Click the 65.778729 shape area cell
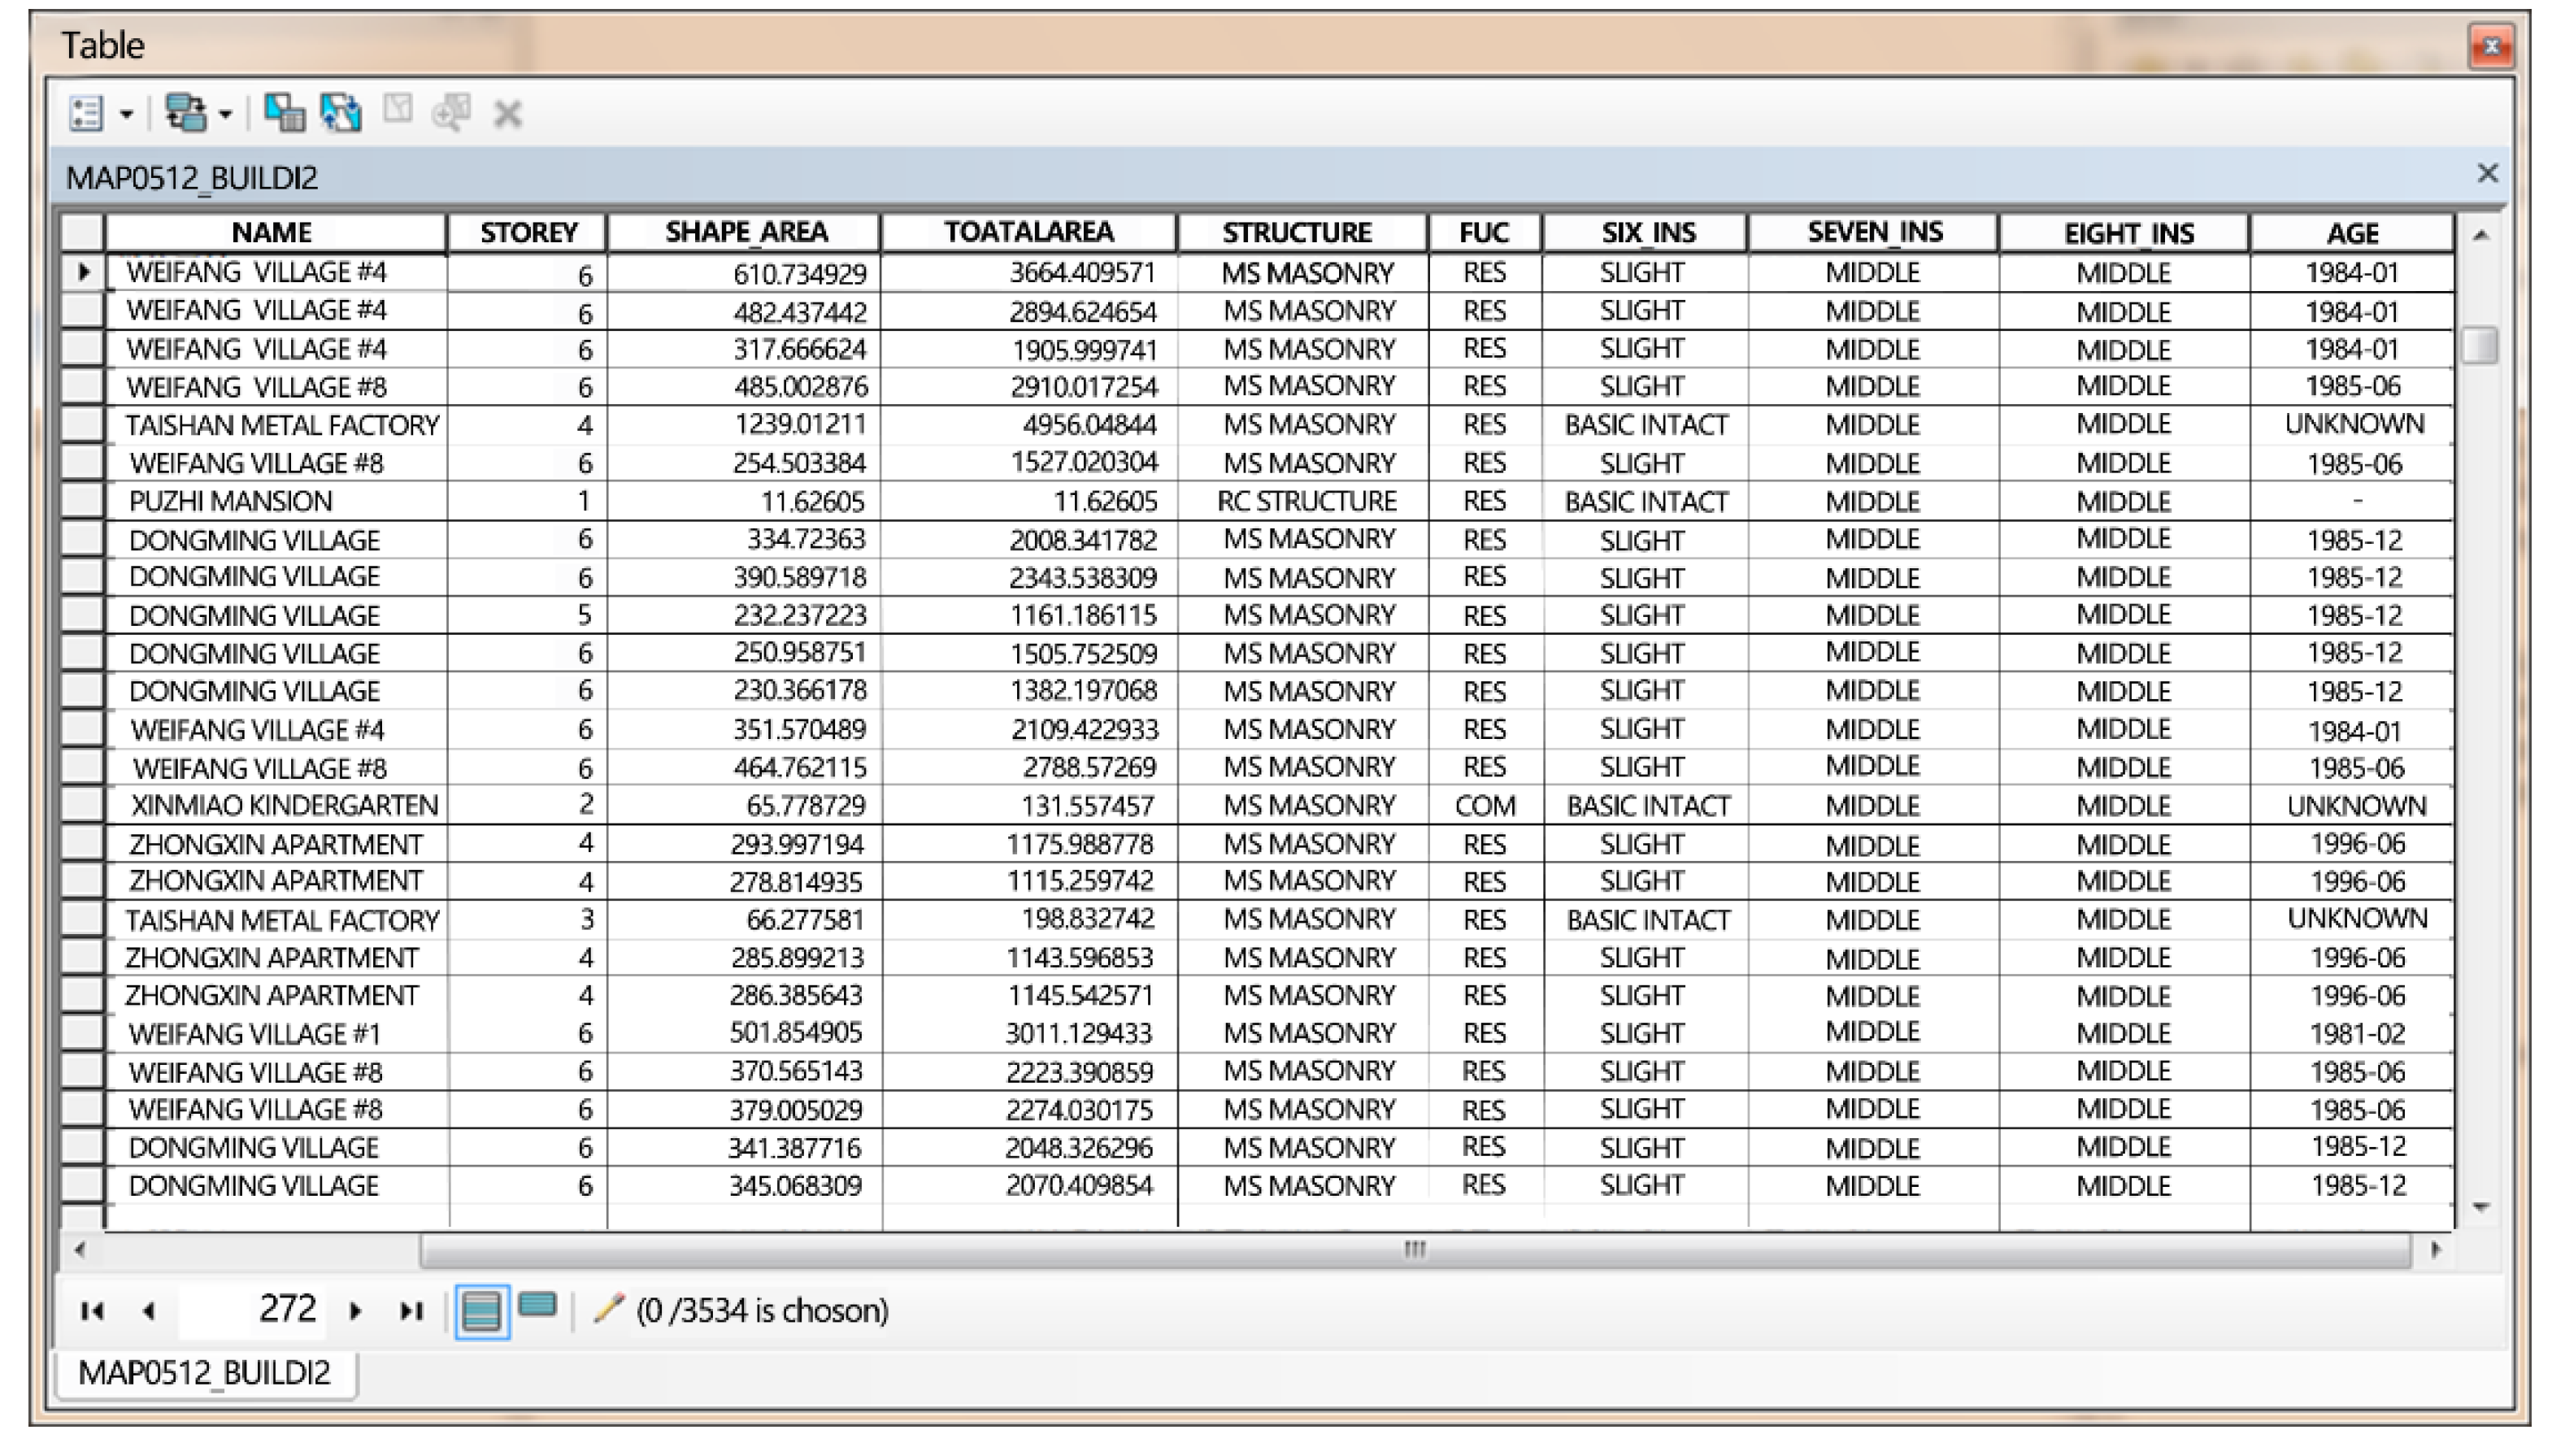 tap(744, 805)
